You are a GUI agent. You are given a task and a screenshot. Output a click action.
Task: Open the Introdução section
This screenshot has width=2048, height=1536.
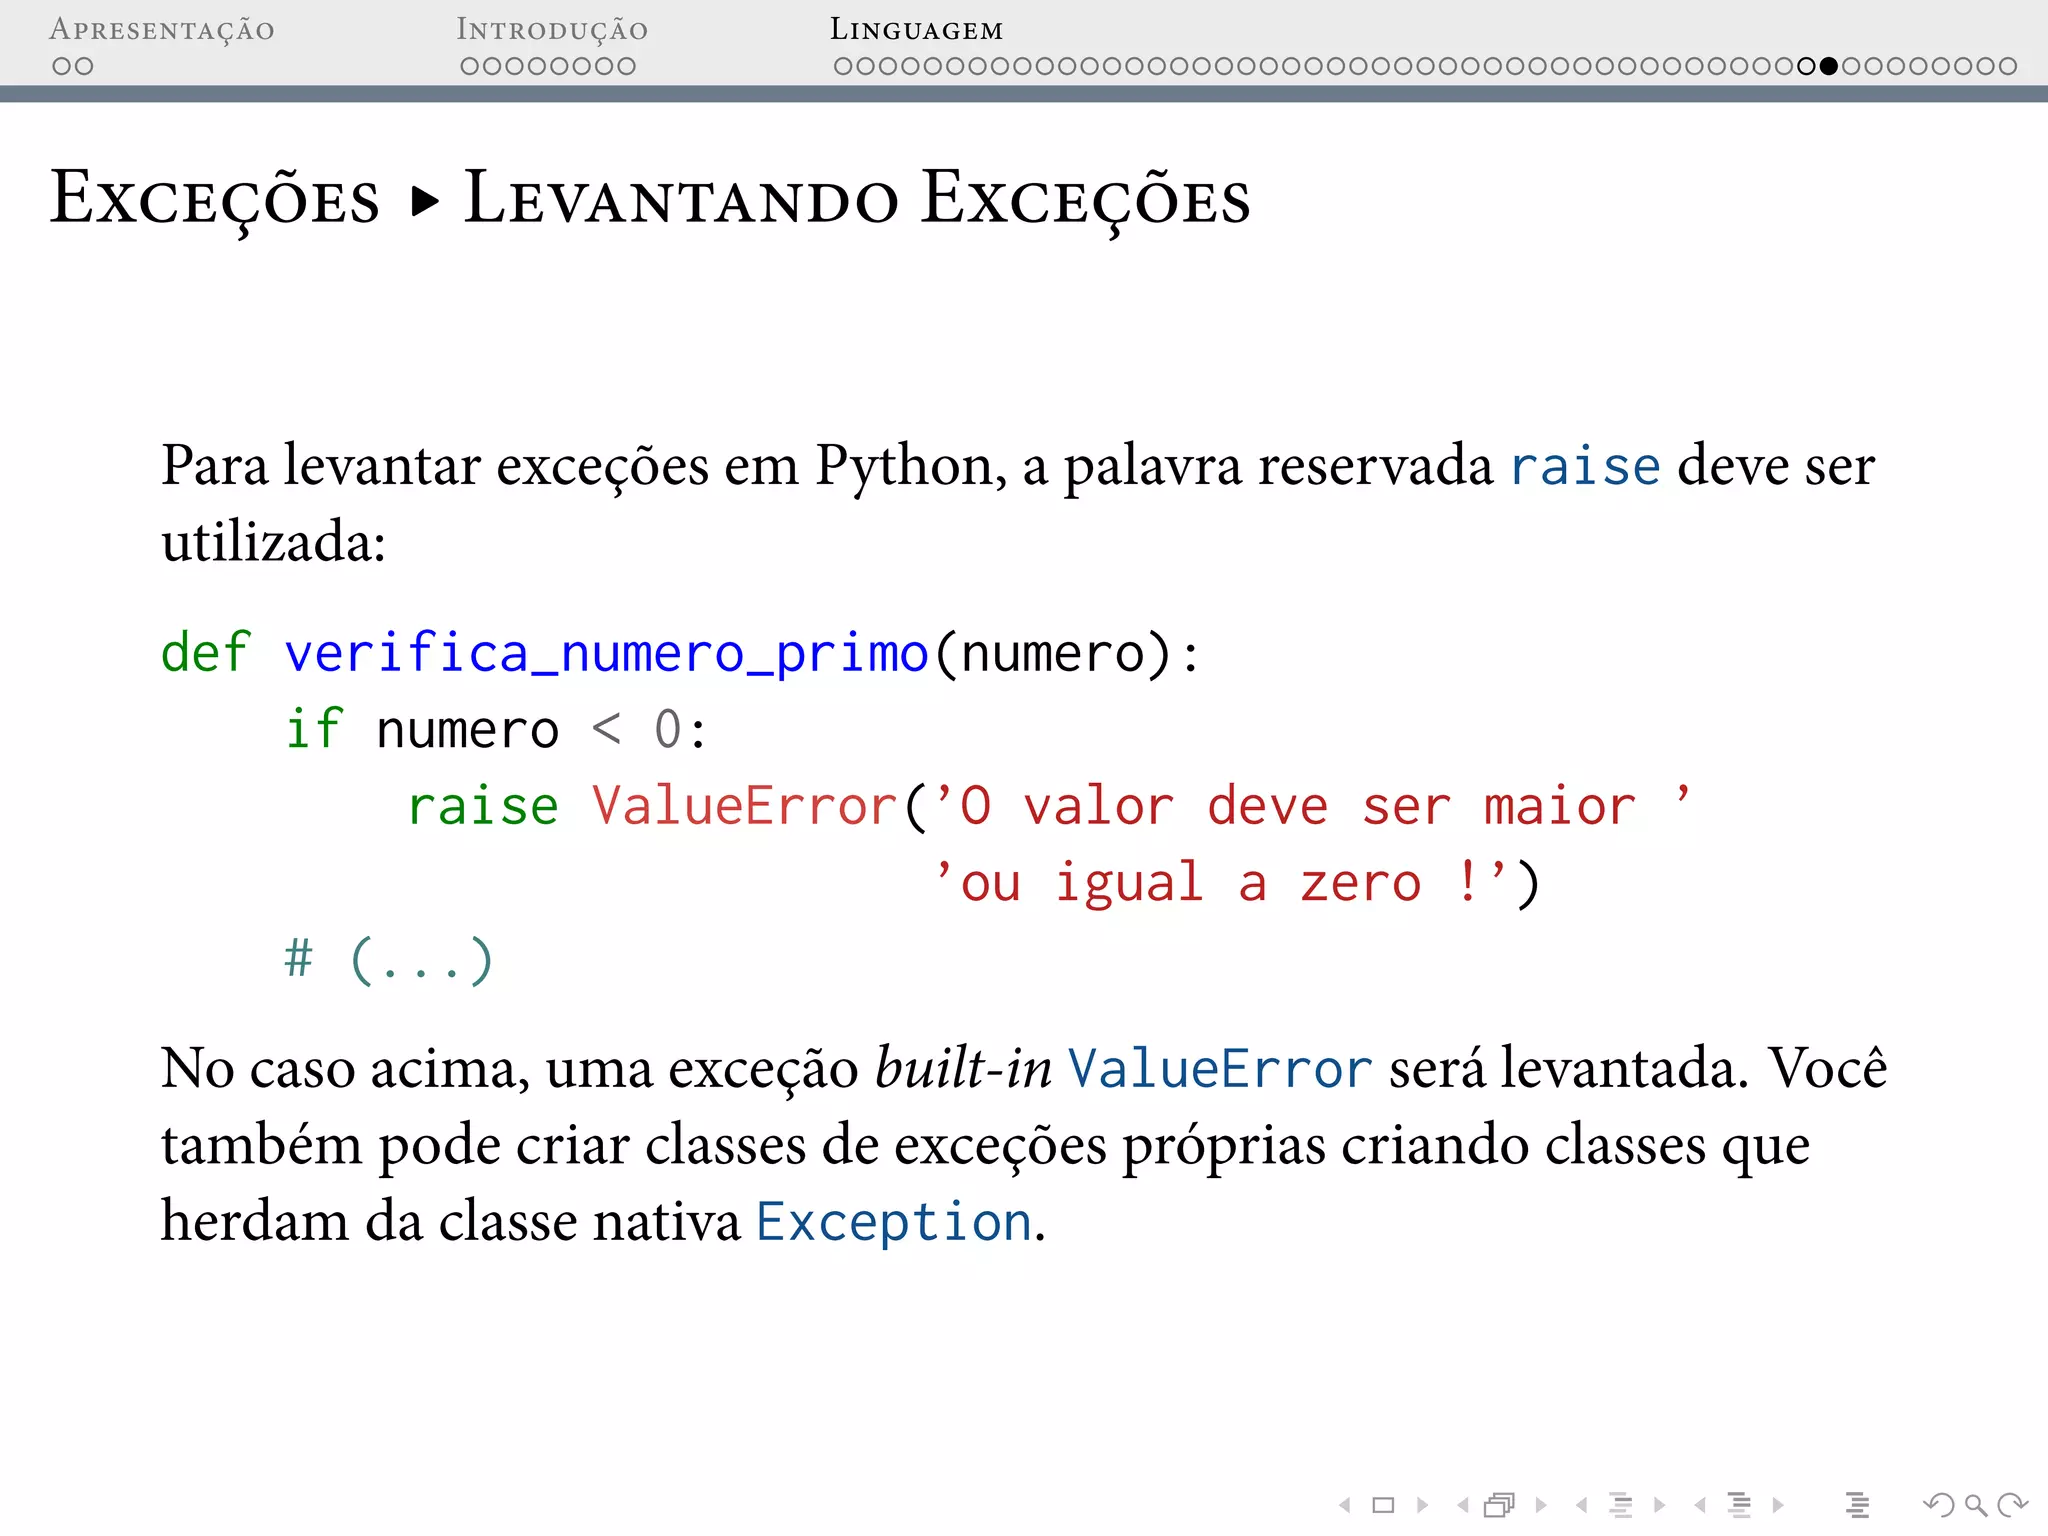[552, 30]
